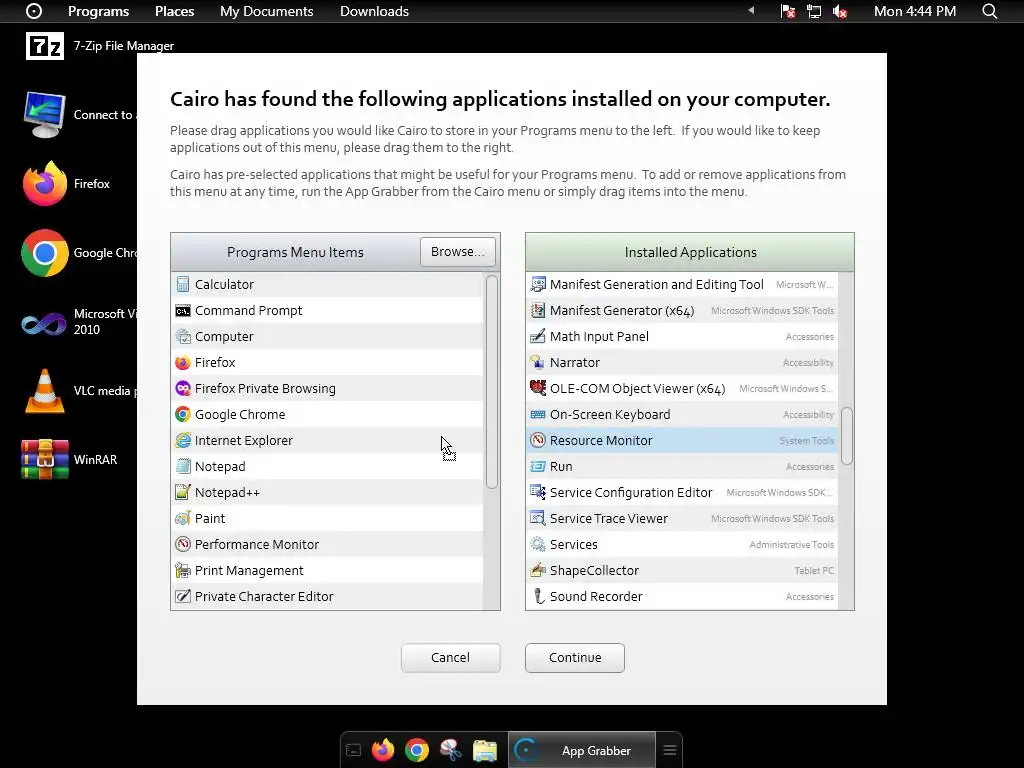
Task: Click the Performance Monitor icon
Action: click(x=183, y=544)
